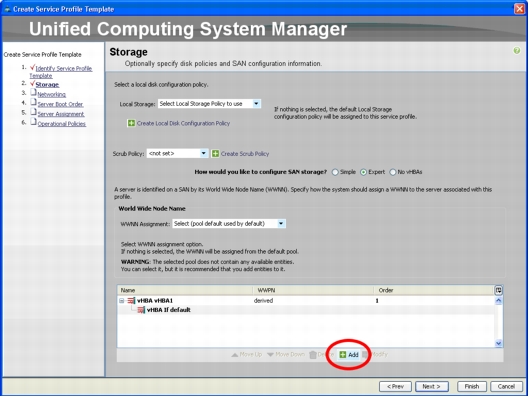Collapse the vHBA vHBA1 tree node
The image size is (529, 398).
[122, 301]
